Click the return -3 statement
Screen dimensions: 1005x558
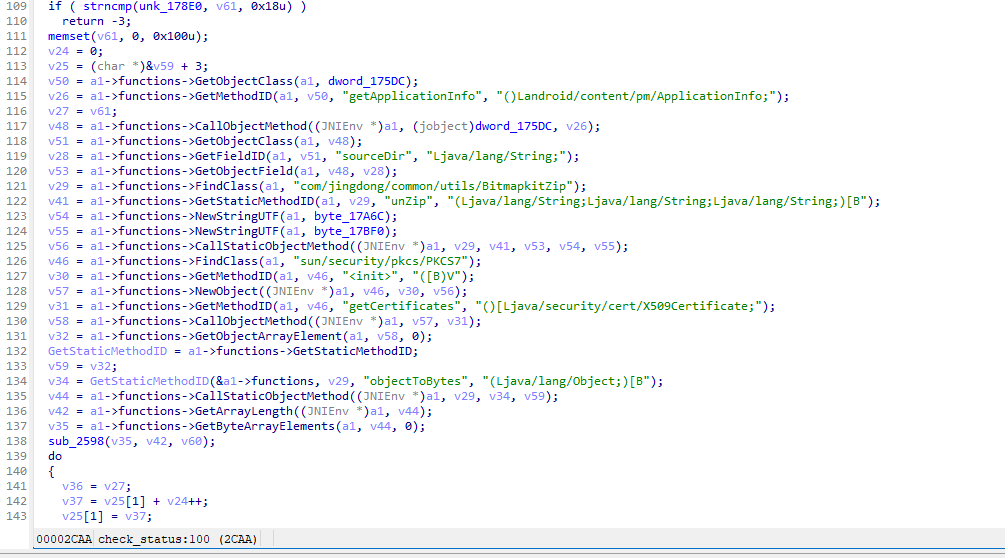point(86,21)
